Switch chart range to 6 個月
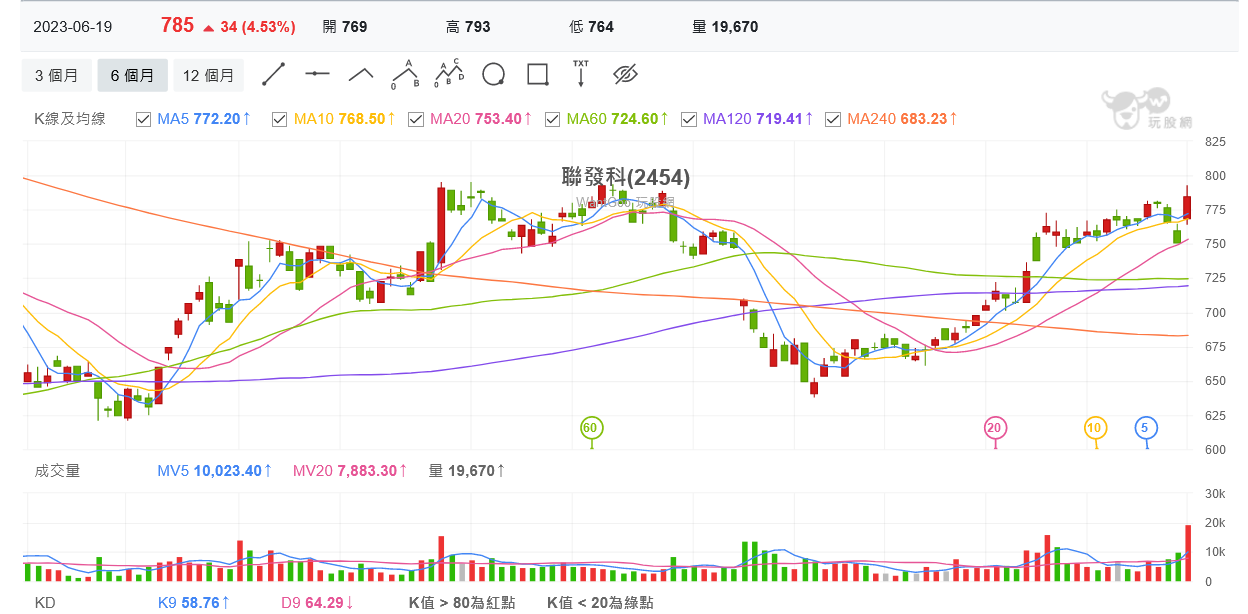 [x=132, y=75]
